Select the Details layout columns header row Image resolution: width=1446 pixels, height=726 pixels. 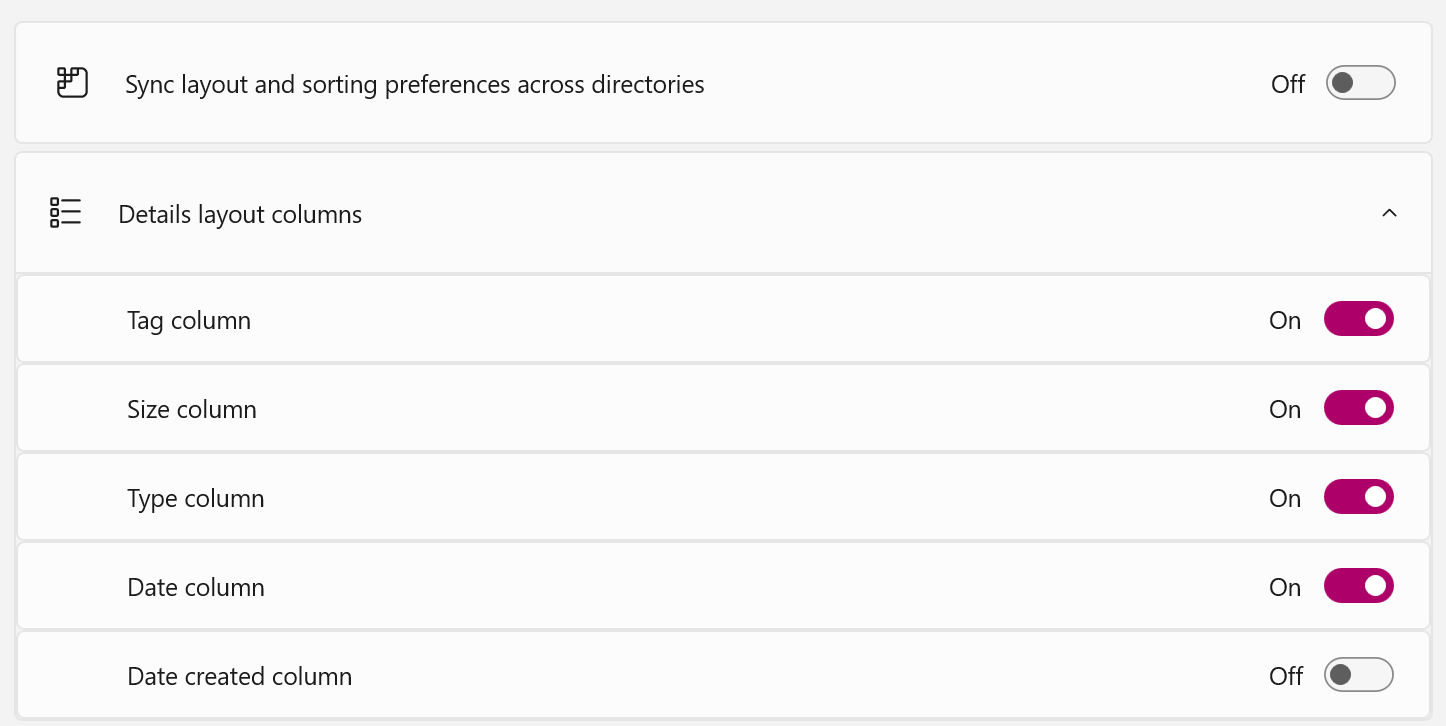(x=700, y=213)
